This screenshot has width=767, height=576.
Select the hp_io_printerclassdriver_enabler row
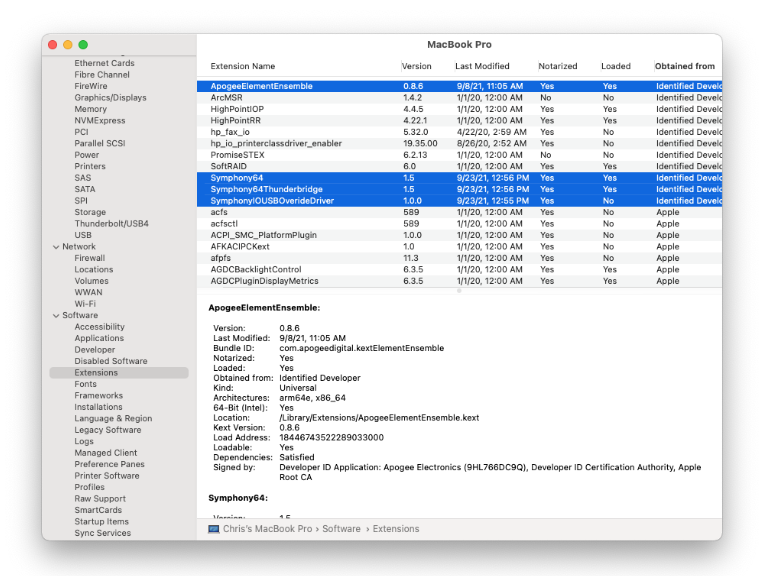click(x=459, y=143)
